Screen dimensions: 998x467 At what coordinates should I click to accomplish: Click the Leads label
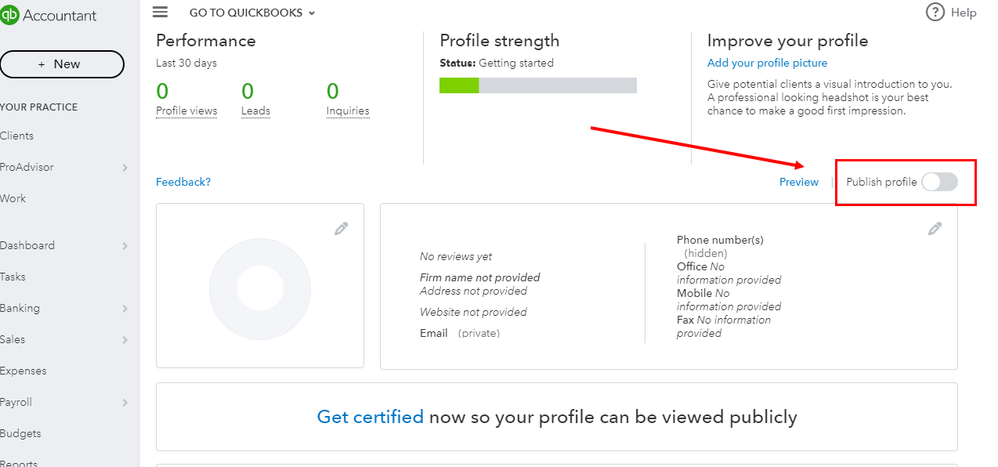(x=256, y=111)
